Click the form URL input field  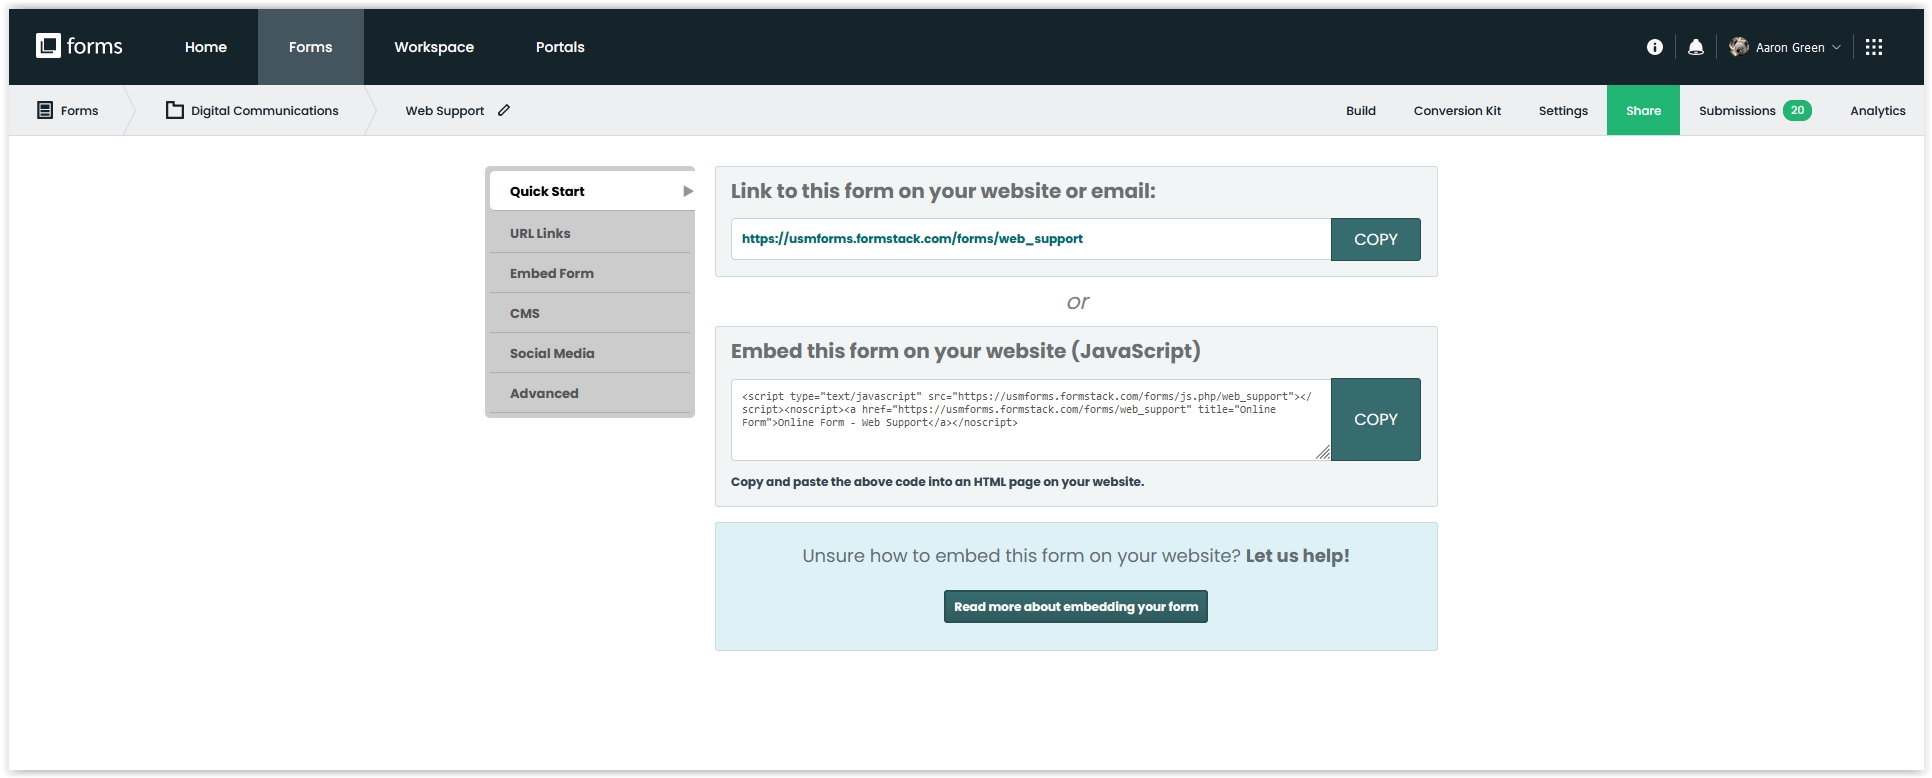1031,239
